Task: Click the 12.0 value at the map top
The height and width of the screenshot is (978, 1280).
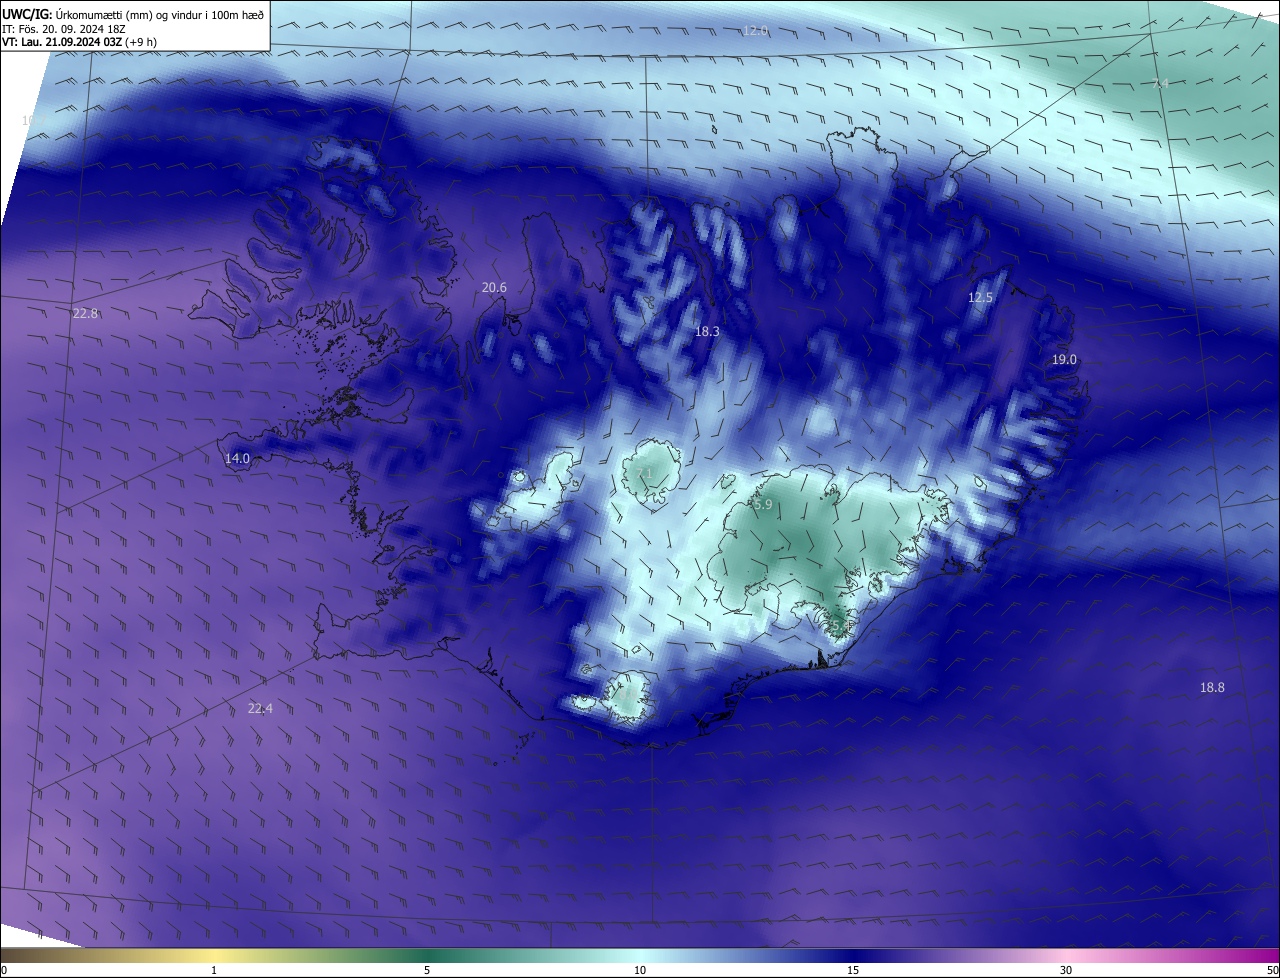Action: 755,31
